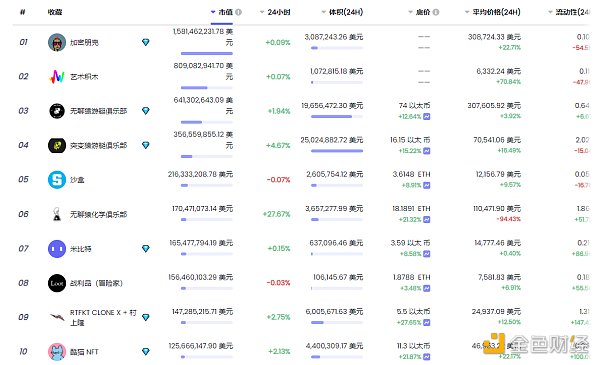Click the 6,005,671.63 美元 volume value
600x365 pixels.
coord(334,311)
